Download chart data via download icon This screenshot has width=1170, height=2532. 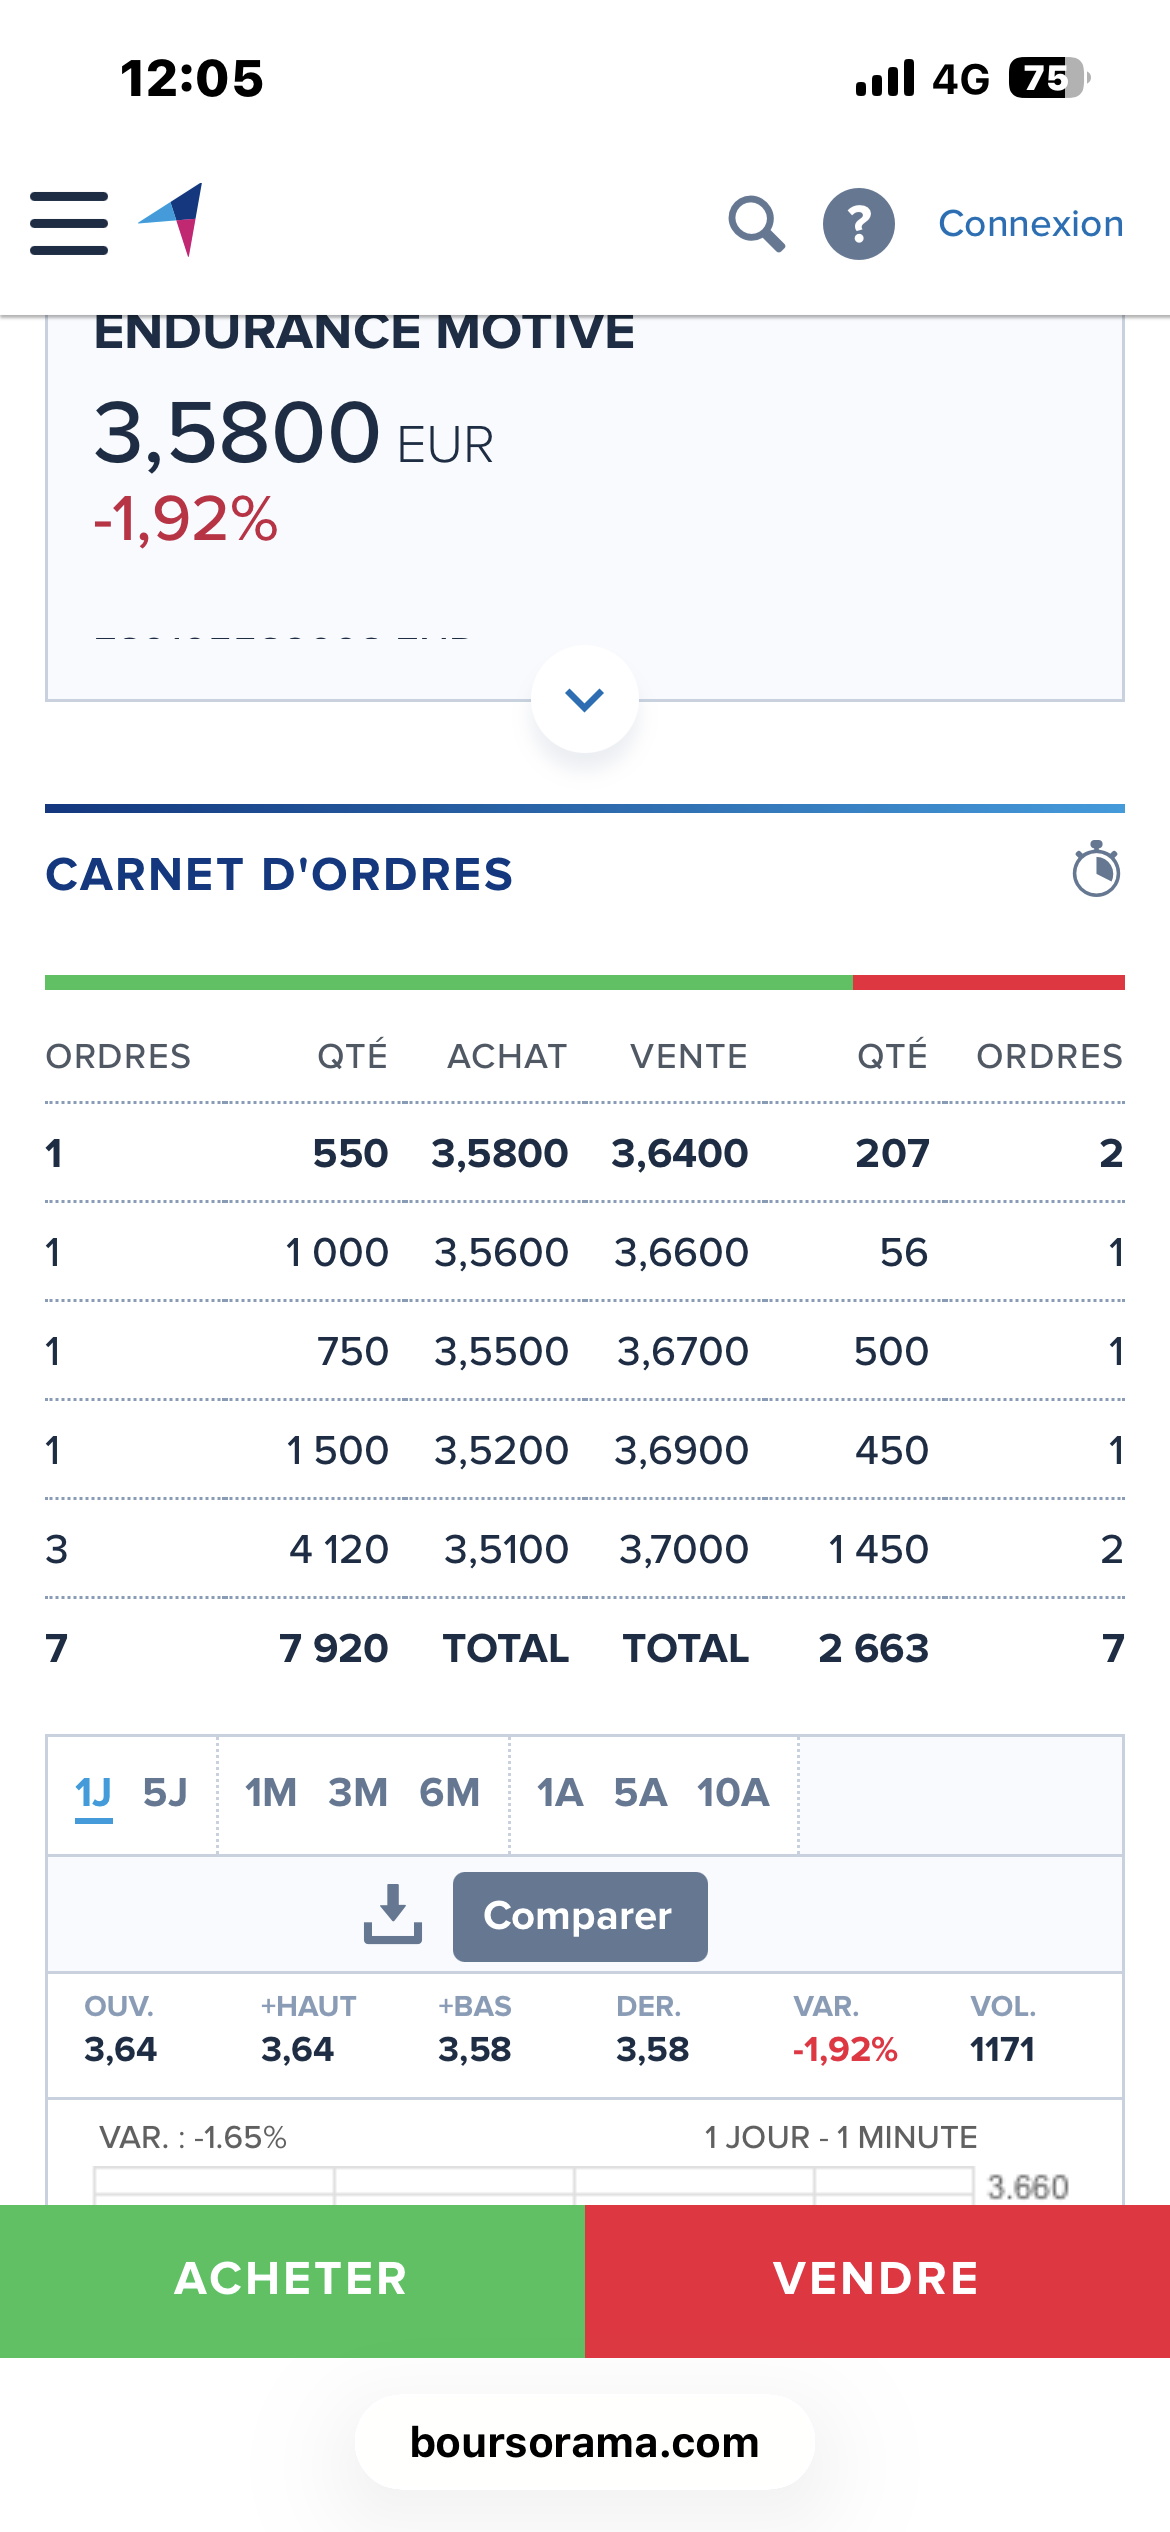point(393,1914)
